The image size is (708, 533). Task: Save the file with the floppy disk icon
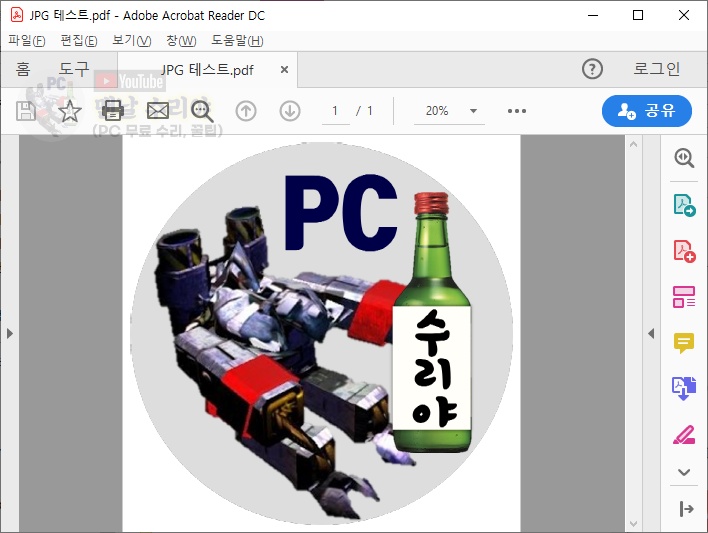[x=26, y=111]
